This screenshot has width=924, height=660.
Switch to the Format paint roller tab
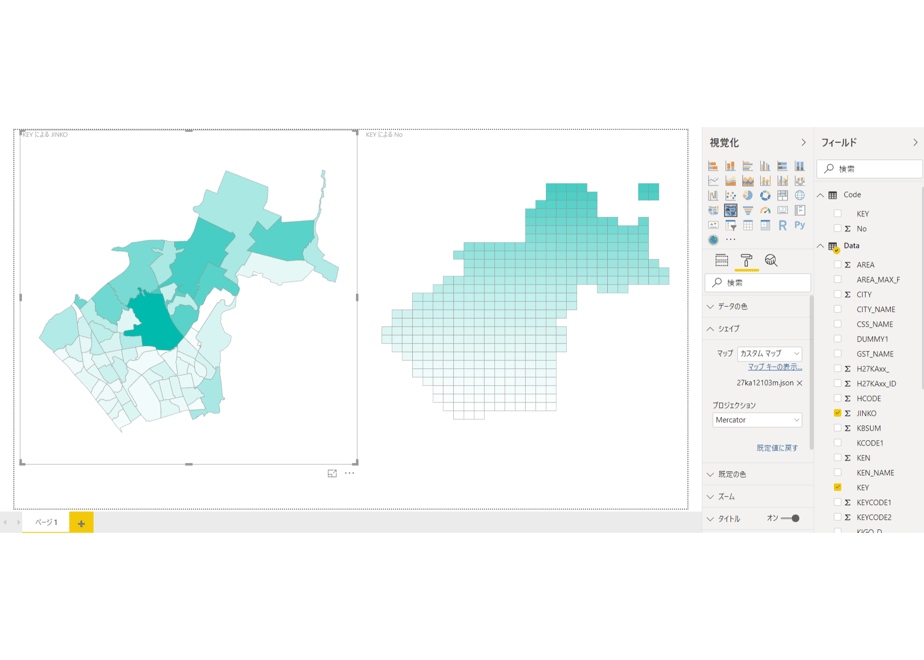click(747, 260)
